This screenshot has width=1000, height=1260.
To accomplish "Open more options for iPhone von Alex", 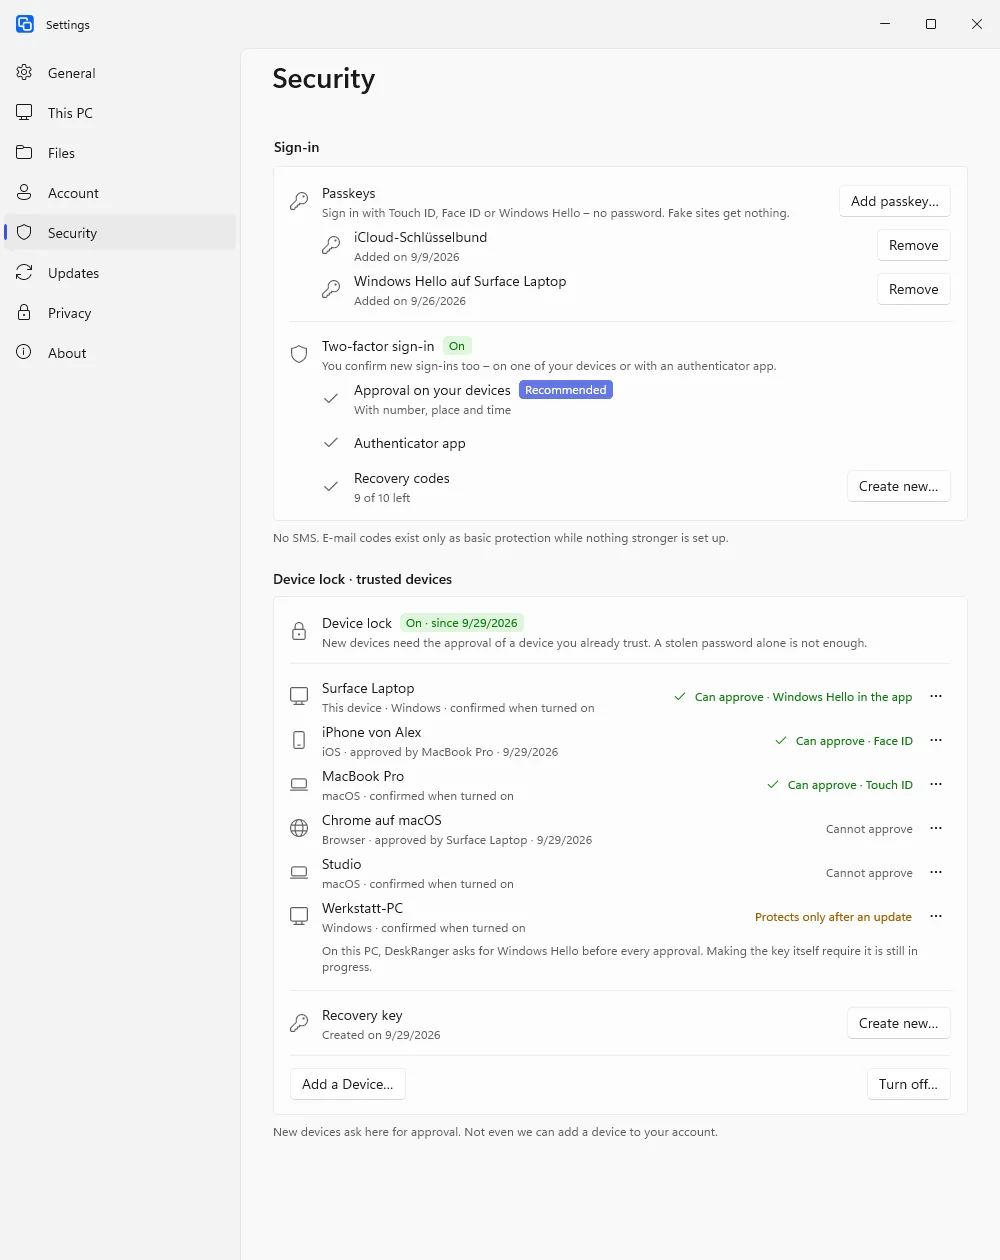I will (936, 740).
